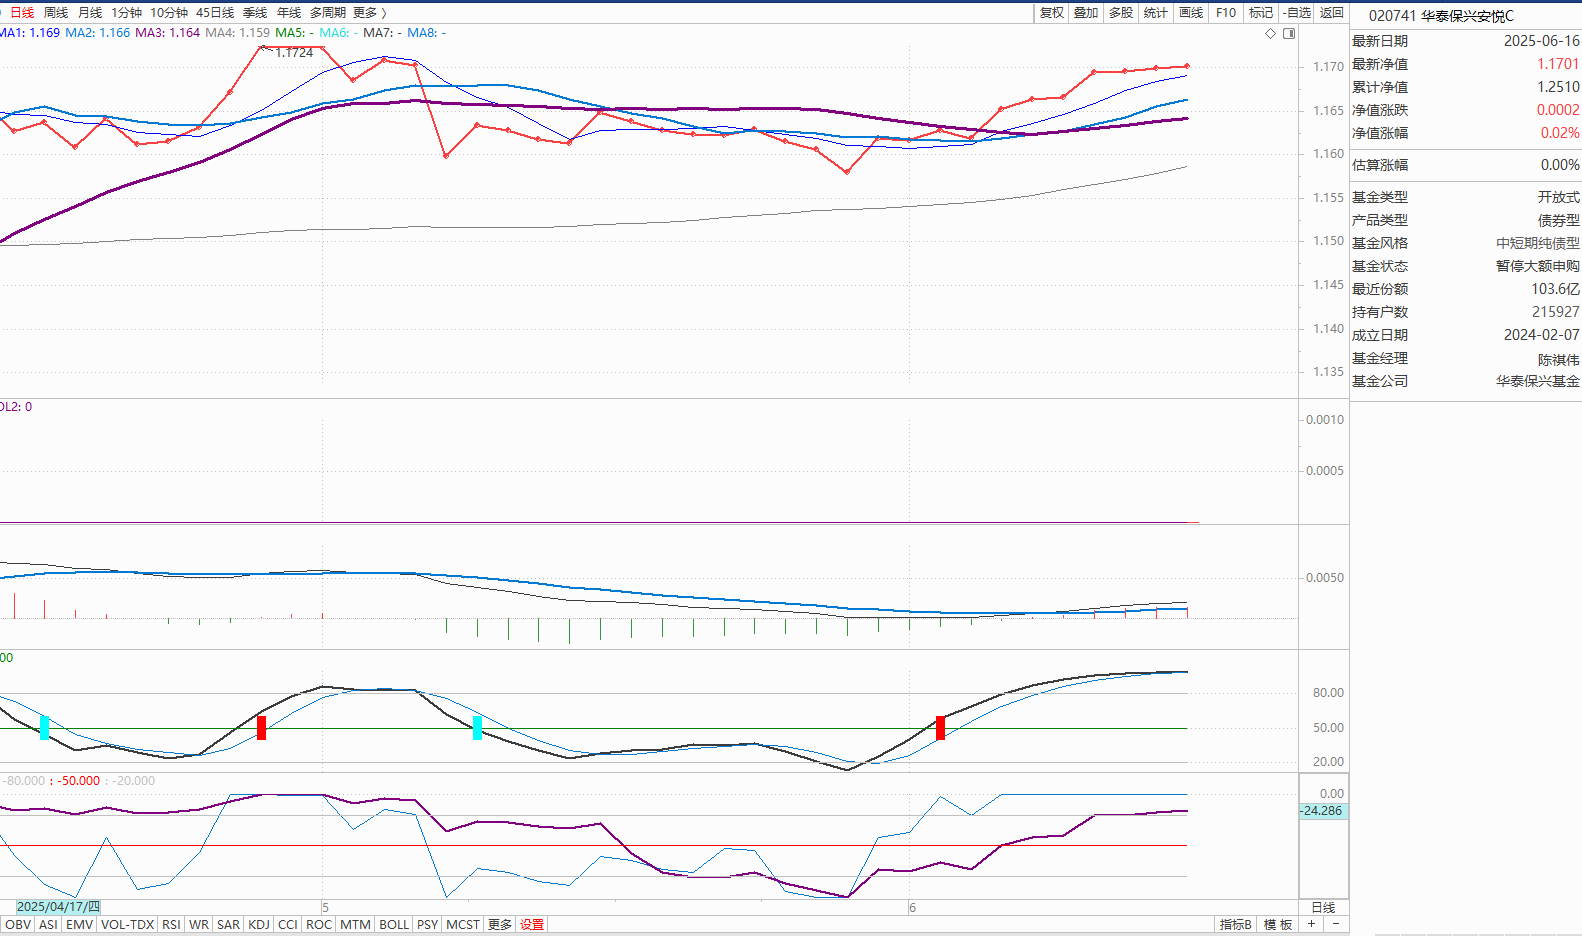Image resolution: width=1582 pixels, height=936 pixels.
Task: Click the MA1: 1.169 legend value
Action: click(x=30, y=33)
